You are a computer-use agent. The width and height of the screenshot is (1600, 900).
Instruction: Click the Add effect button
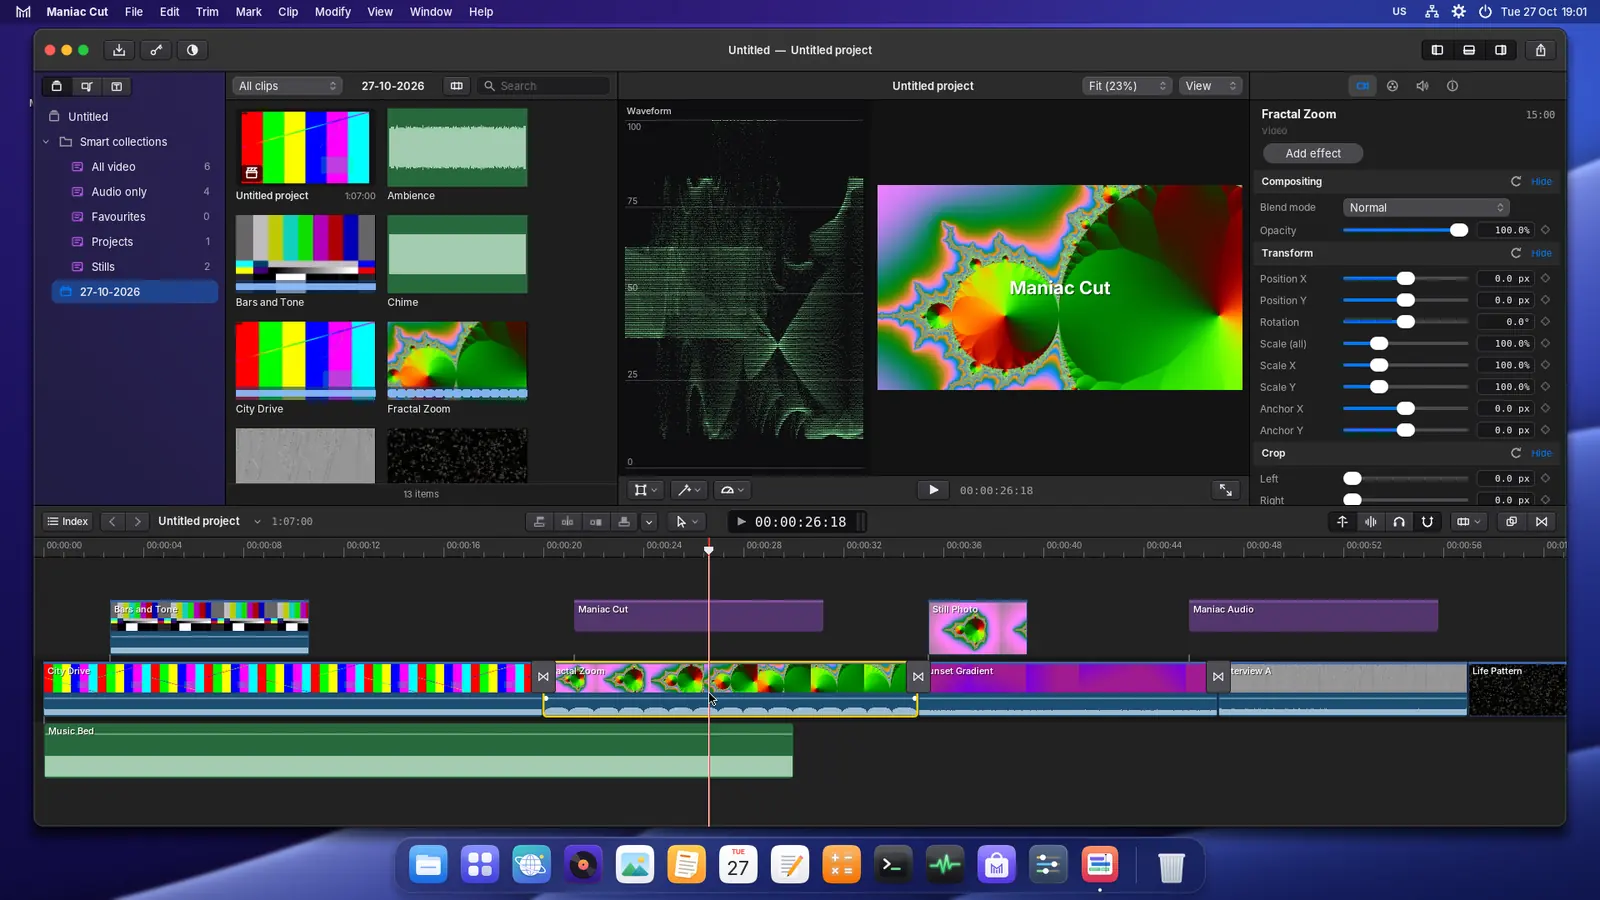(1313, 153)
